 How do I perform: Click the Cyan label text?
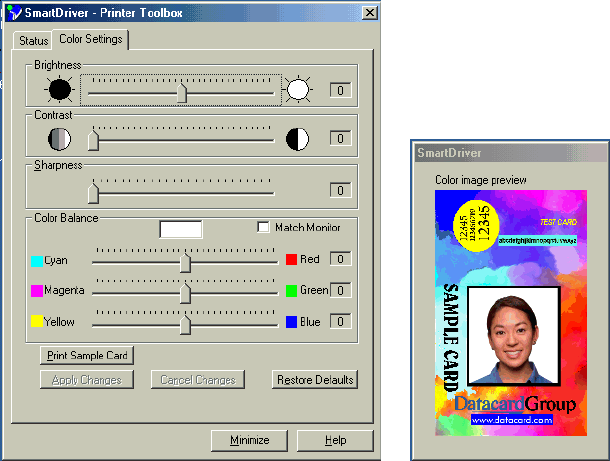[x=56, y=260]
